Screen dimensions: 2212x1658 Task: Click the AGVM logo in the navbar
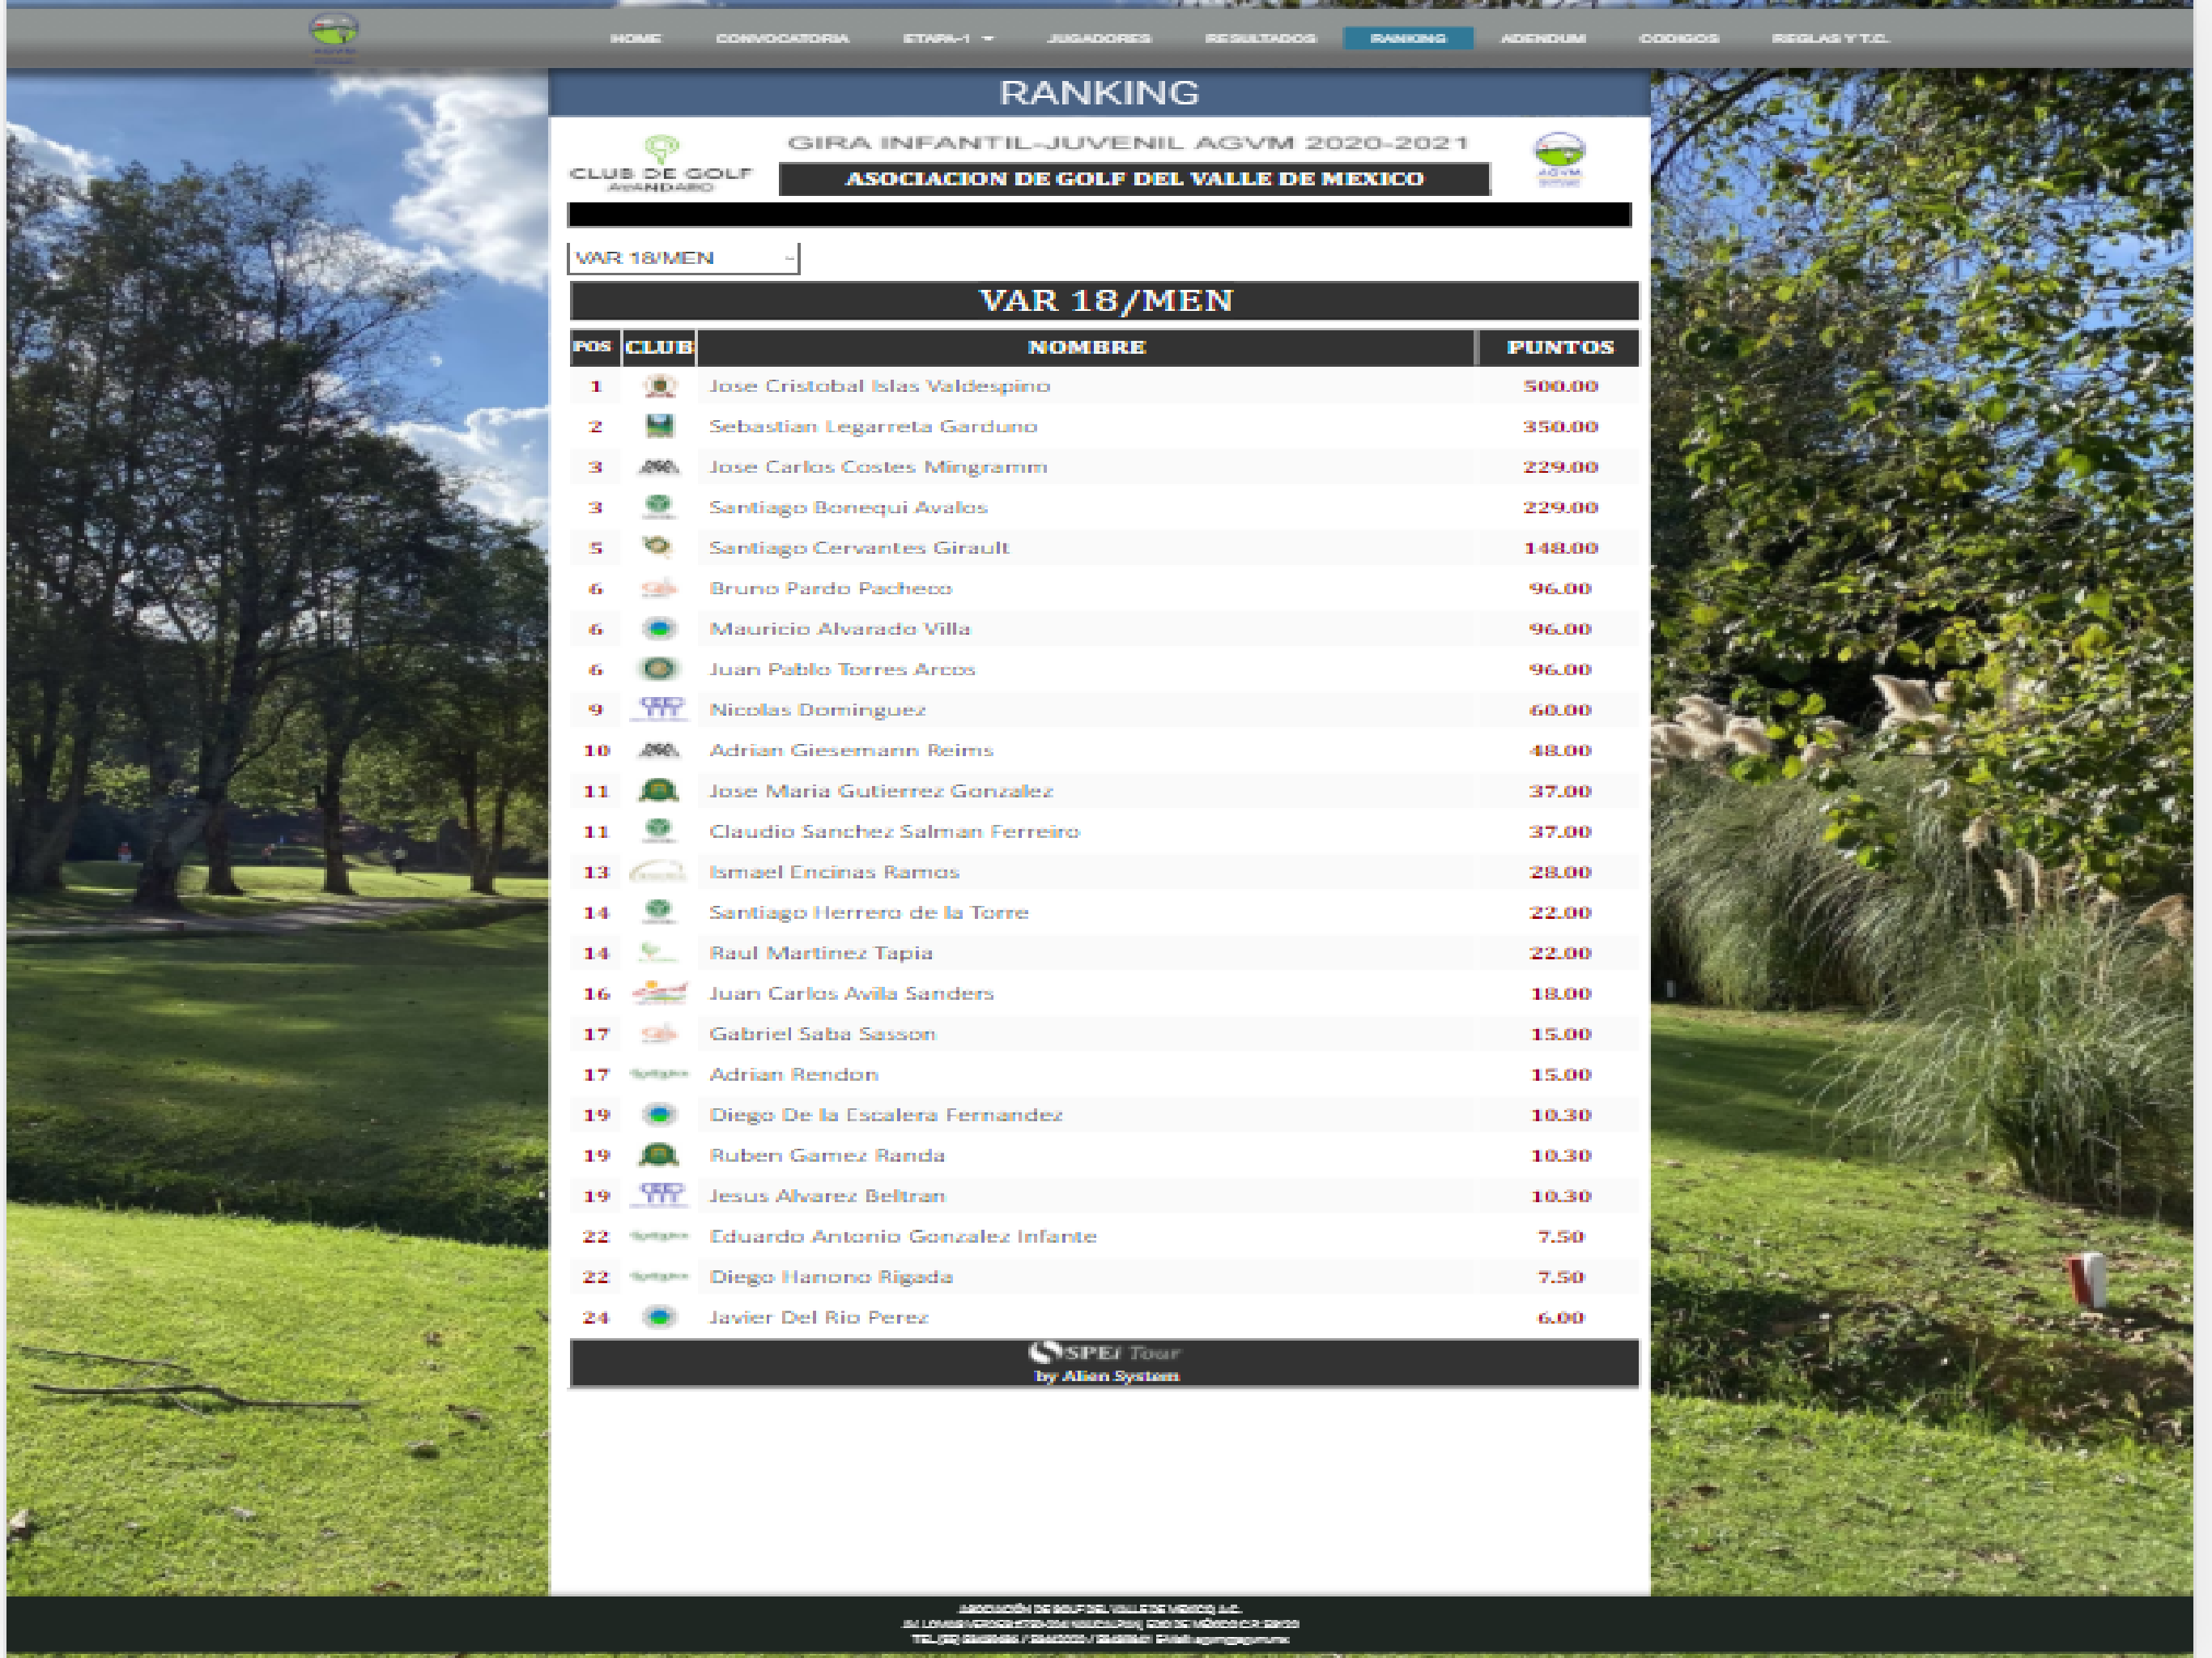(334, 37)
